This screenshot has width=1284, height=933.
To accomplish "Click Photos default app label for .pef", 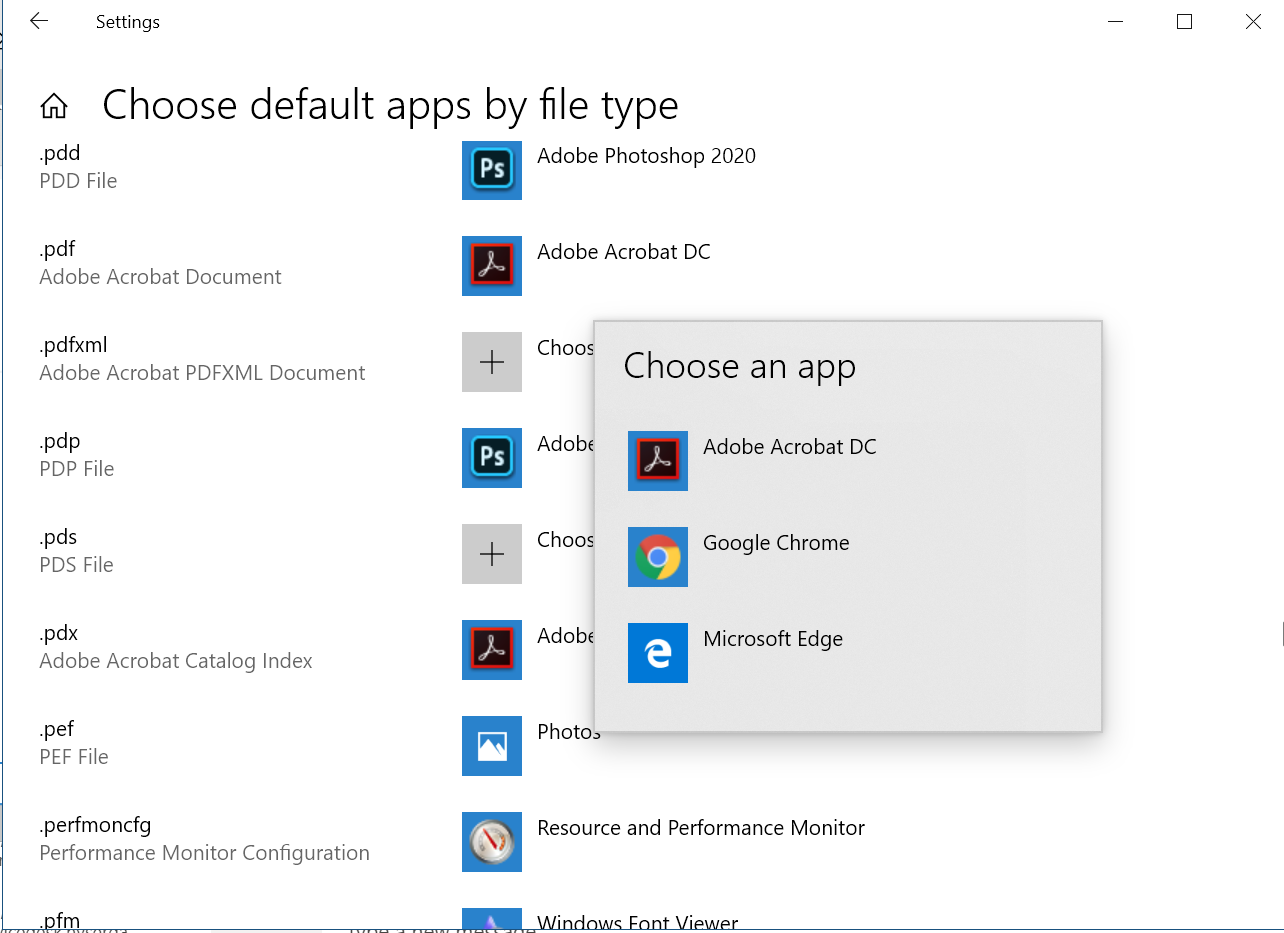I will [568, 732].
